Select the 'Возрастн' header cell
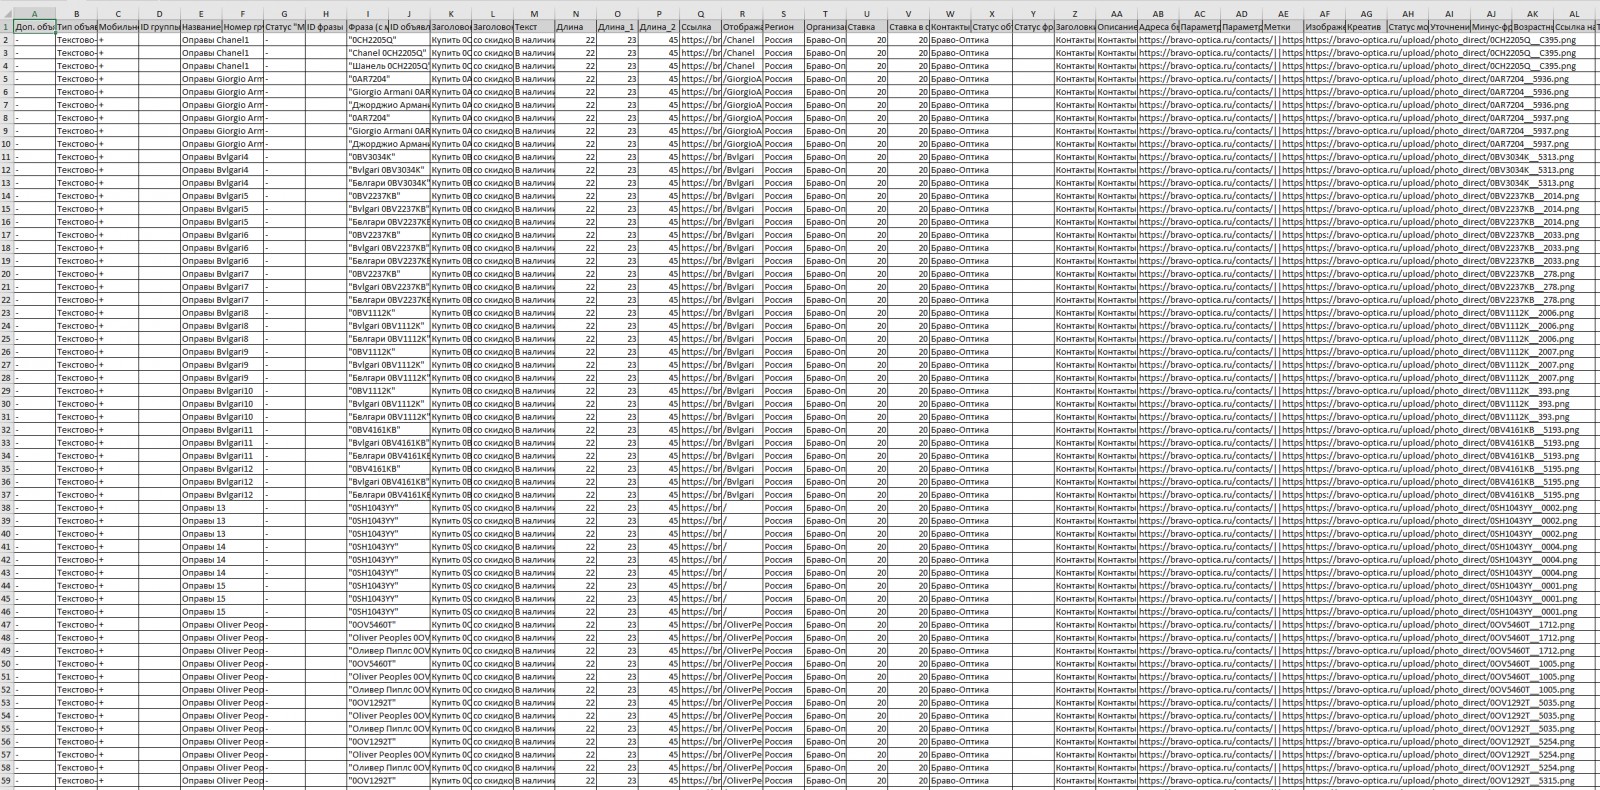 pos(1533,27)
